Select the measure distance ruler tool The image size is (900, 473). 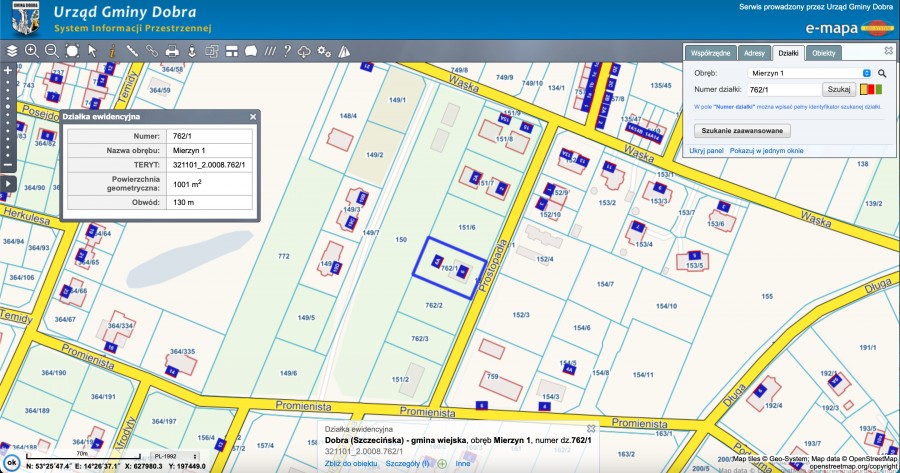131,50
